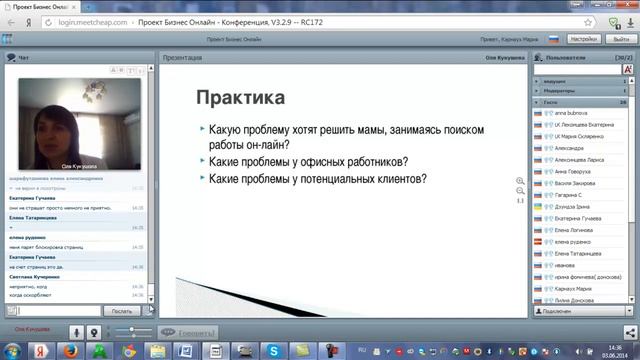Reload the page with refresh icon

pos(48,22)
